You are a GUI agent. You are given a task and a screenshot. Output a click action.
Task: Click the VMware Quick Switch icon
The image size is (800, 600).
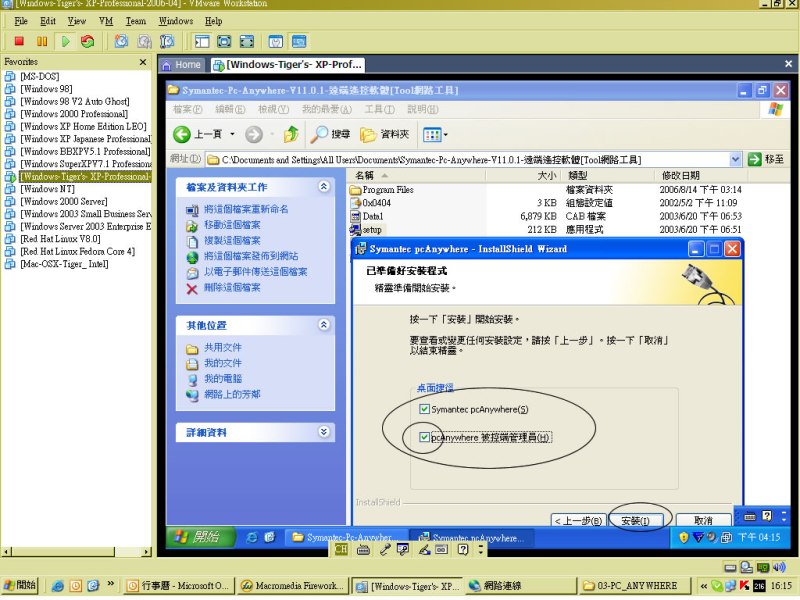pos(247,41)
